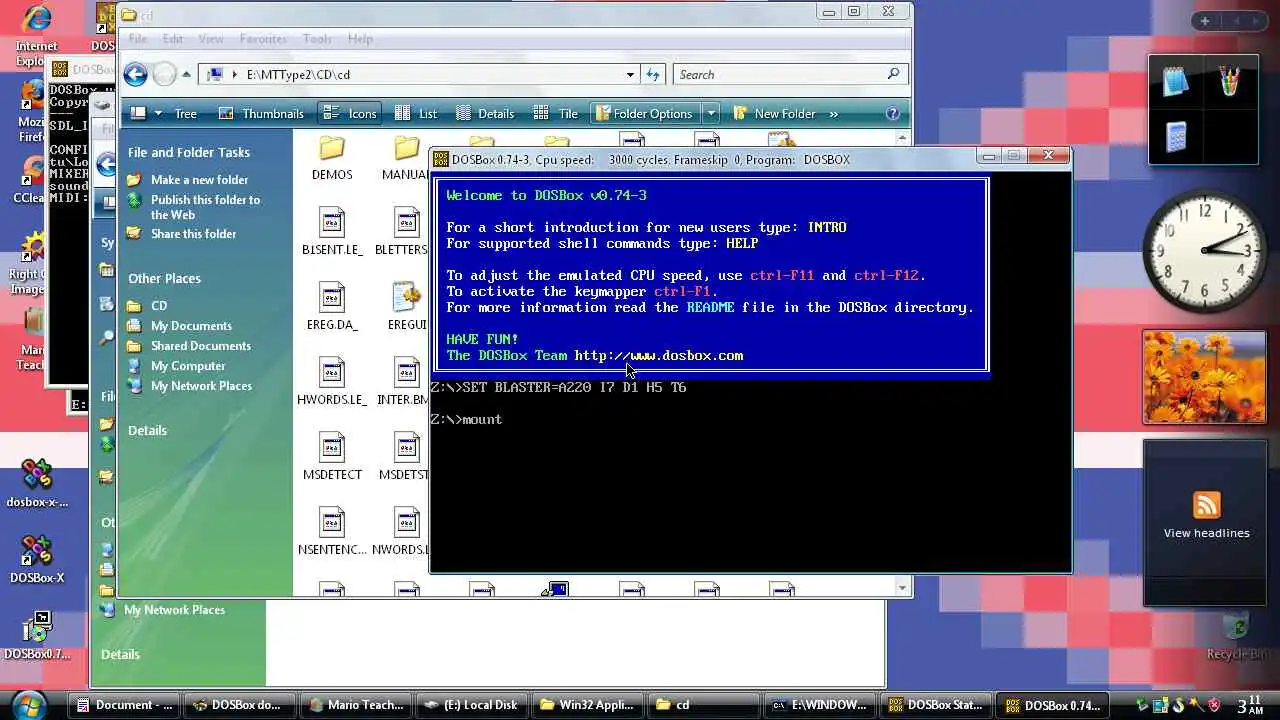
Task: Click View headlines text in gadget
Action: click(1206, 533)
